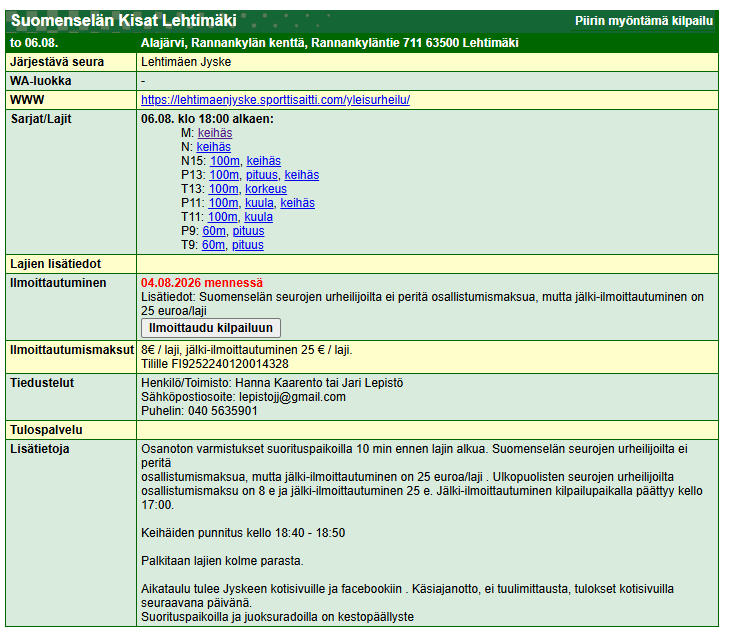Select T11 kuula event link
Screen dimensions: 730x637
coord(258,217)
